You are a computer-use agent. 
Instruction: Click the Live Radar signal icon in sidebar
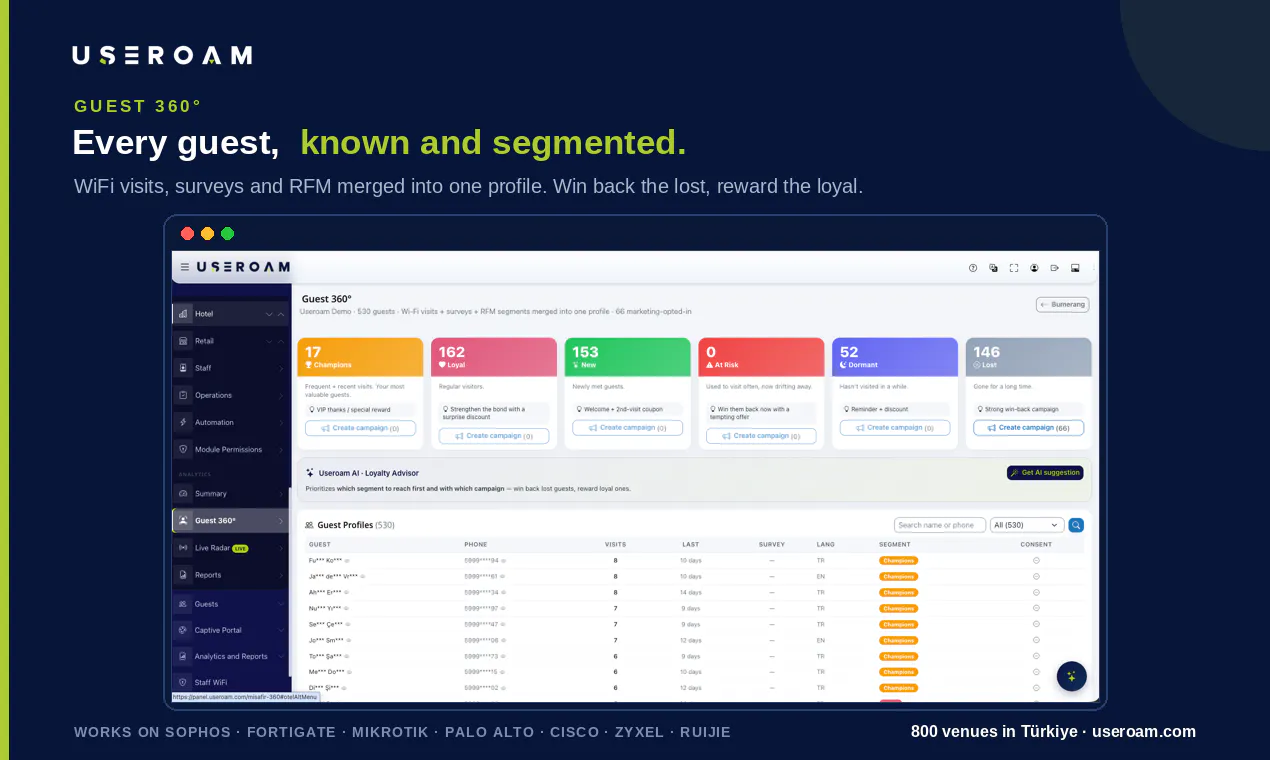183,548
